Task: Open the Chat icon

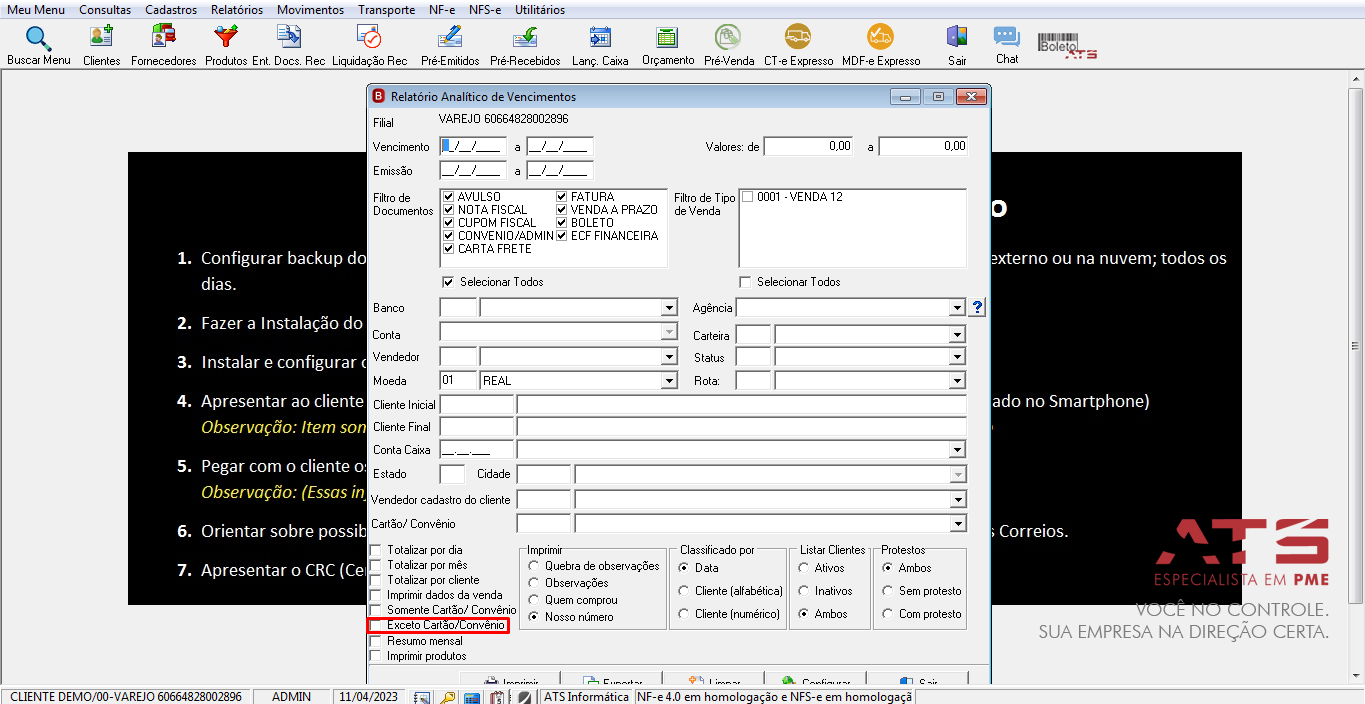Action: pyautogui.click(x=1007, y=46)
